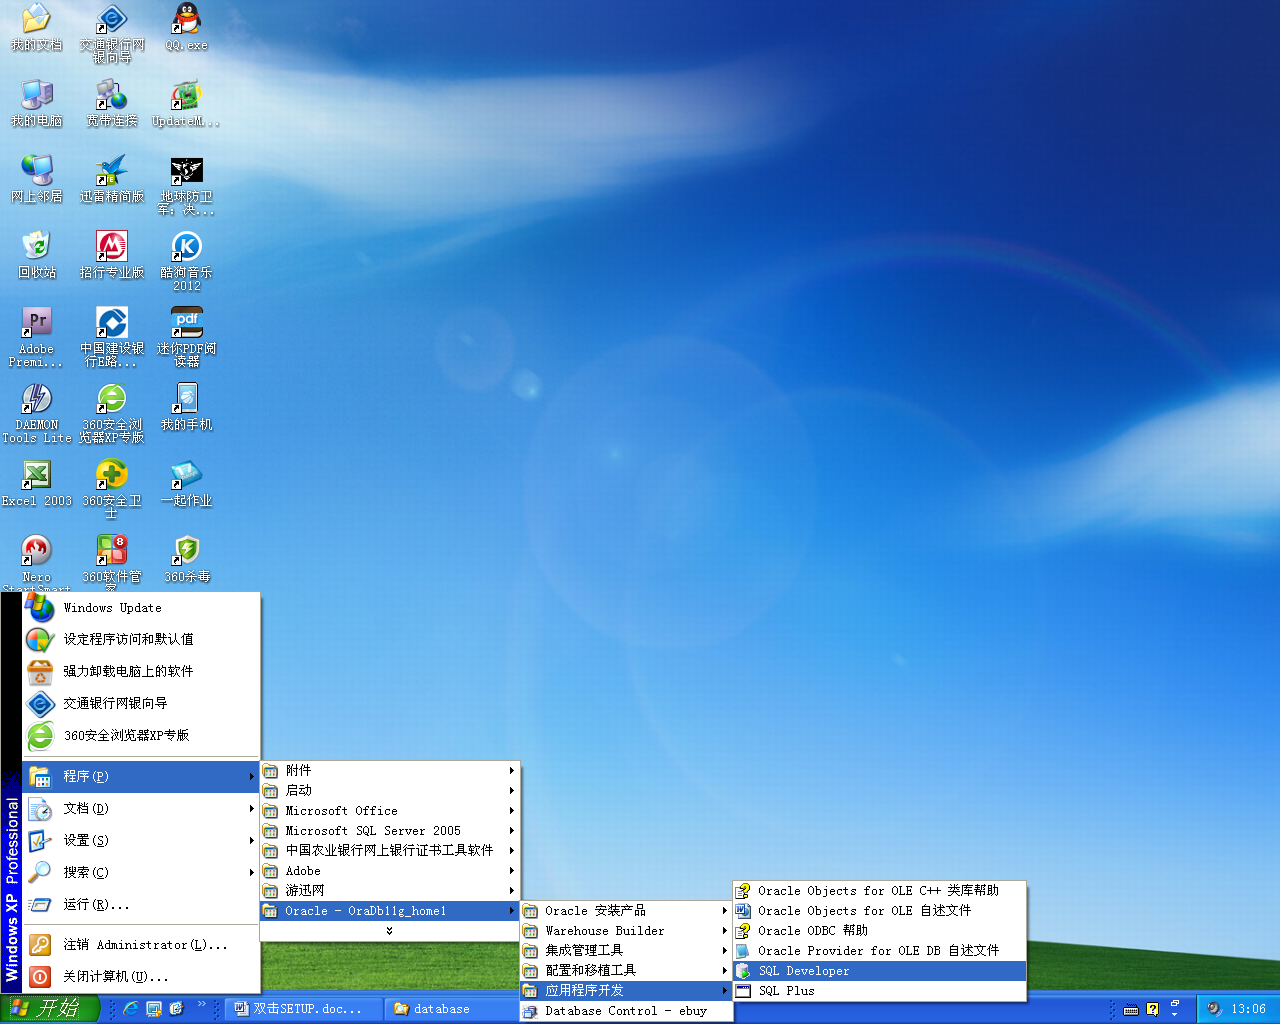Screen dimensions: 1280x1024
Task: Expand the 配置和移植工具 submenu
Action: click(x=626, y=971)
